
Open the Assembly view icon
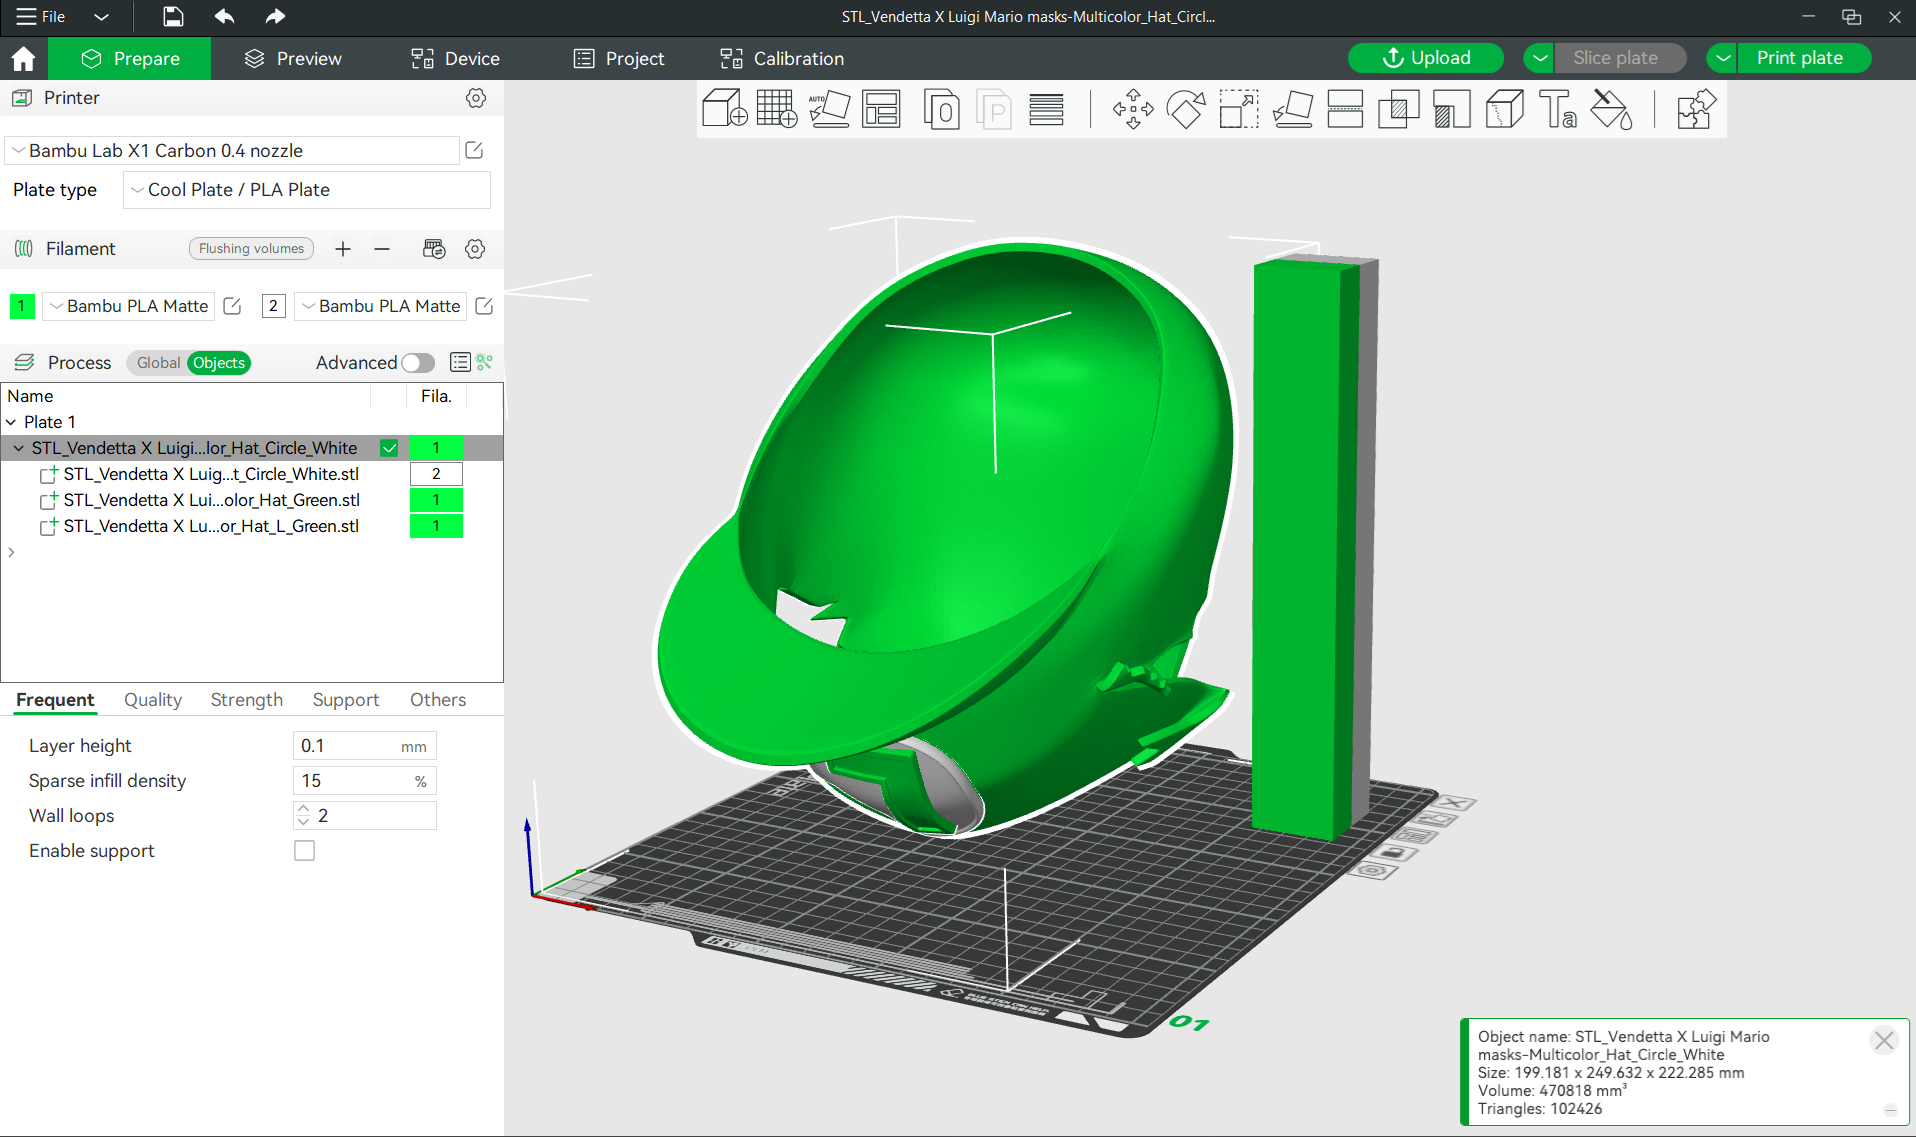coord(1696,109)
